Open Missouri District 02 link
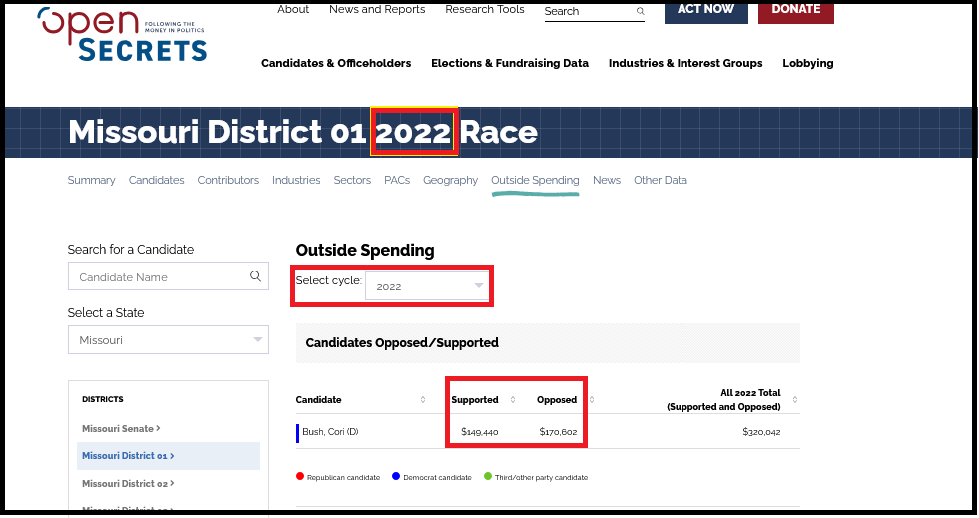This screenshot has width=979, height=518. click(128, 483)
